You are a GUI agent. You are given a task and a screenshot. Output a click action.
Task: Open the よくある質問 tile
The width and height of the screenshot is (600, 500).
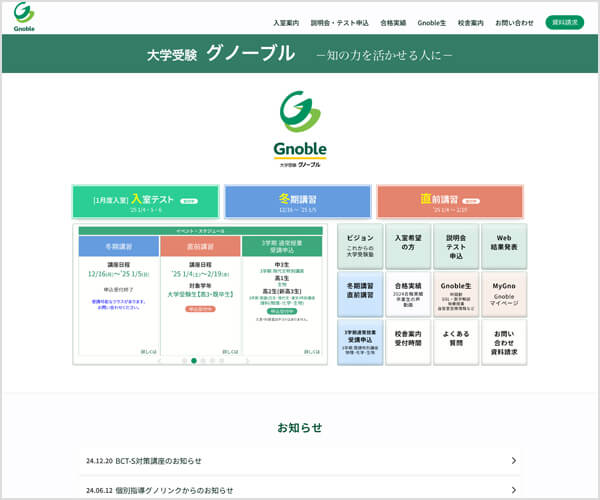point(456,341)
